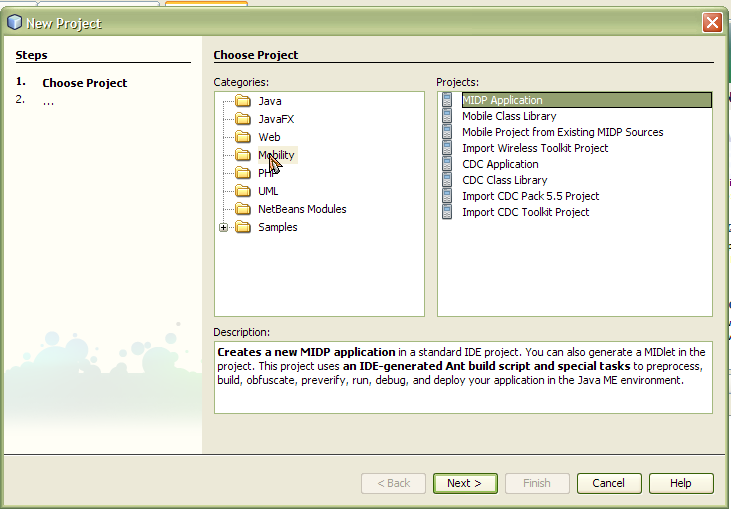The image size is (731, 509).
Task: Click the Mobile Project from Existing MIDP Sources icon
Action: click(x=447, y=132)
